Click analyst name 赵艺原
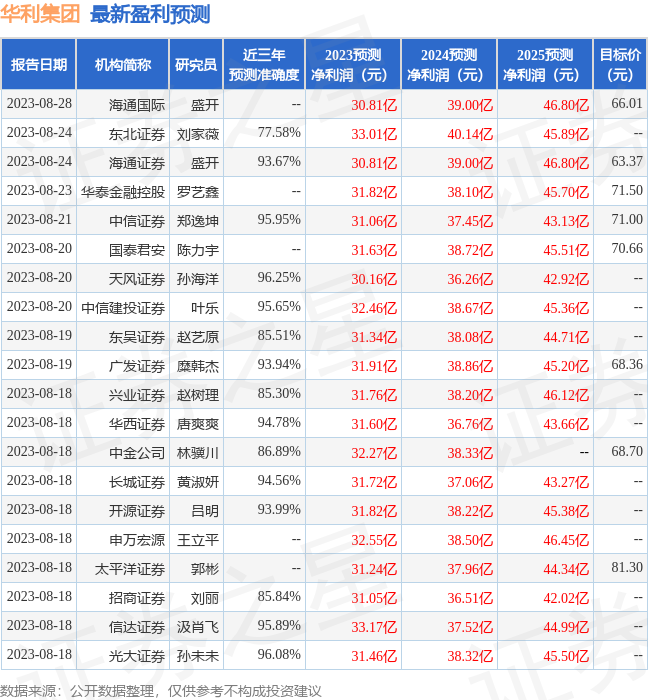 click(x=198, y=337)
